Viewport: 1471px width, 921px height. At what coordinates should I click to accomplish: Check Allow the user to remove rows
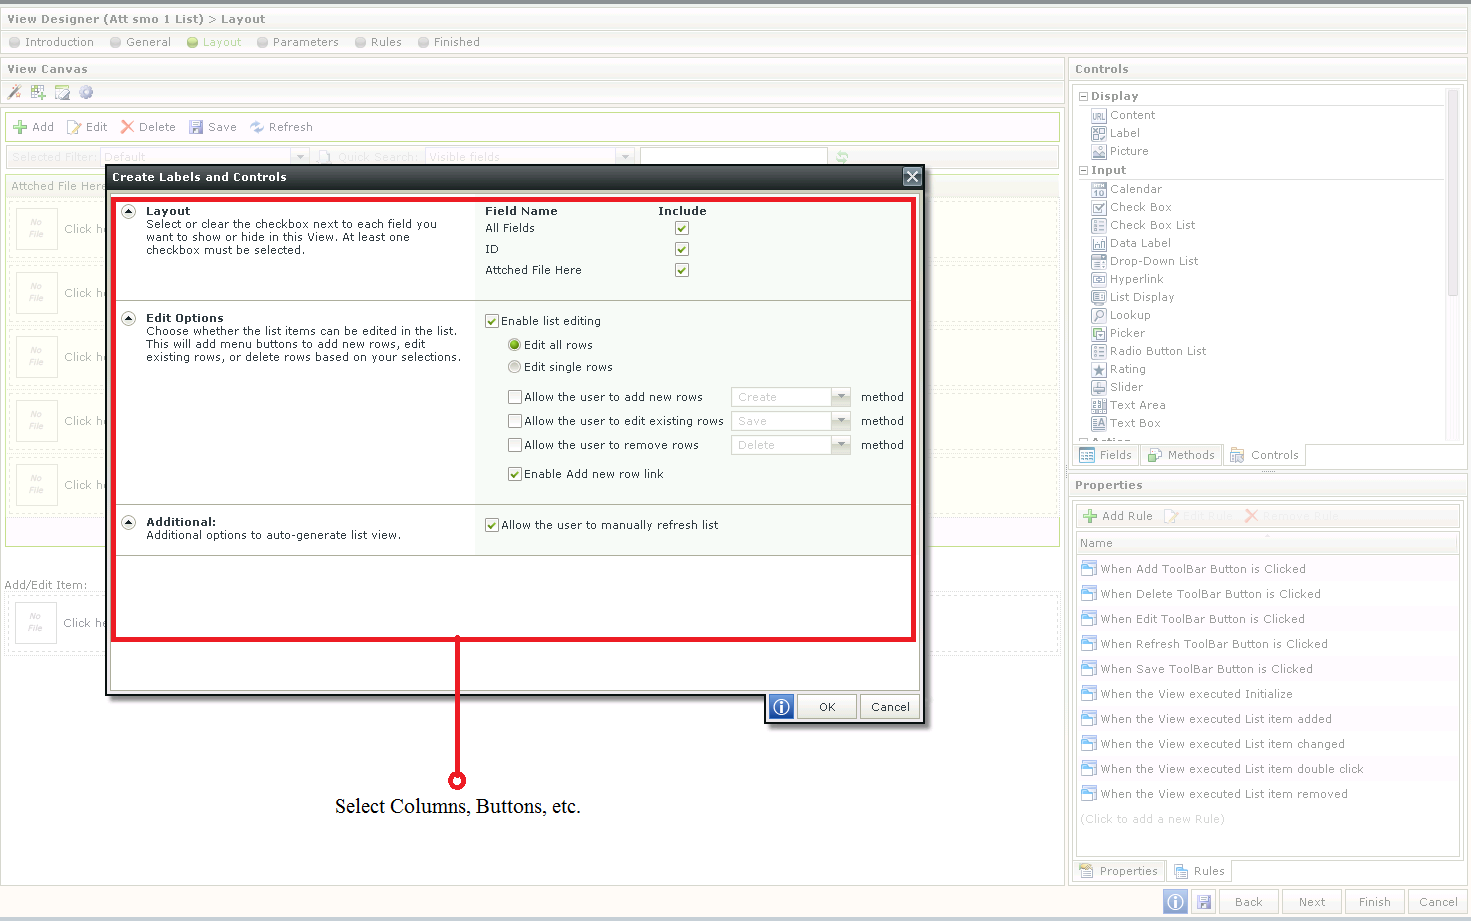click(515, 445)
